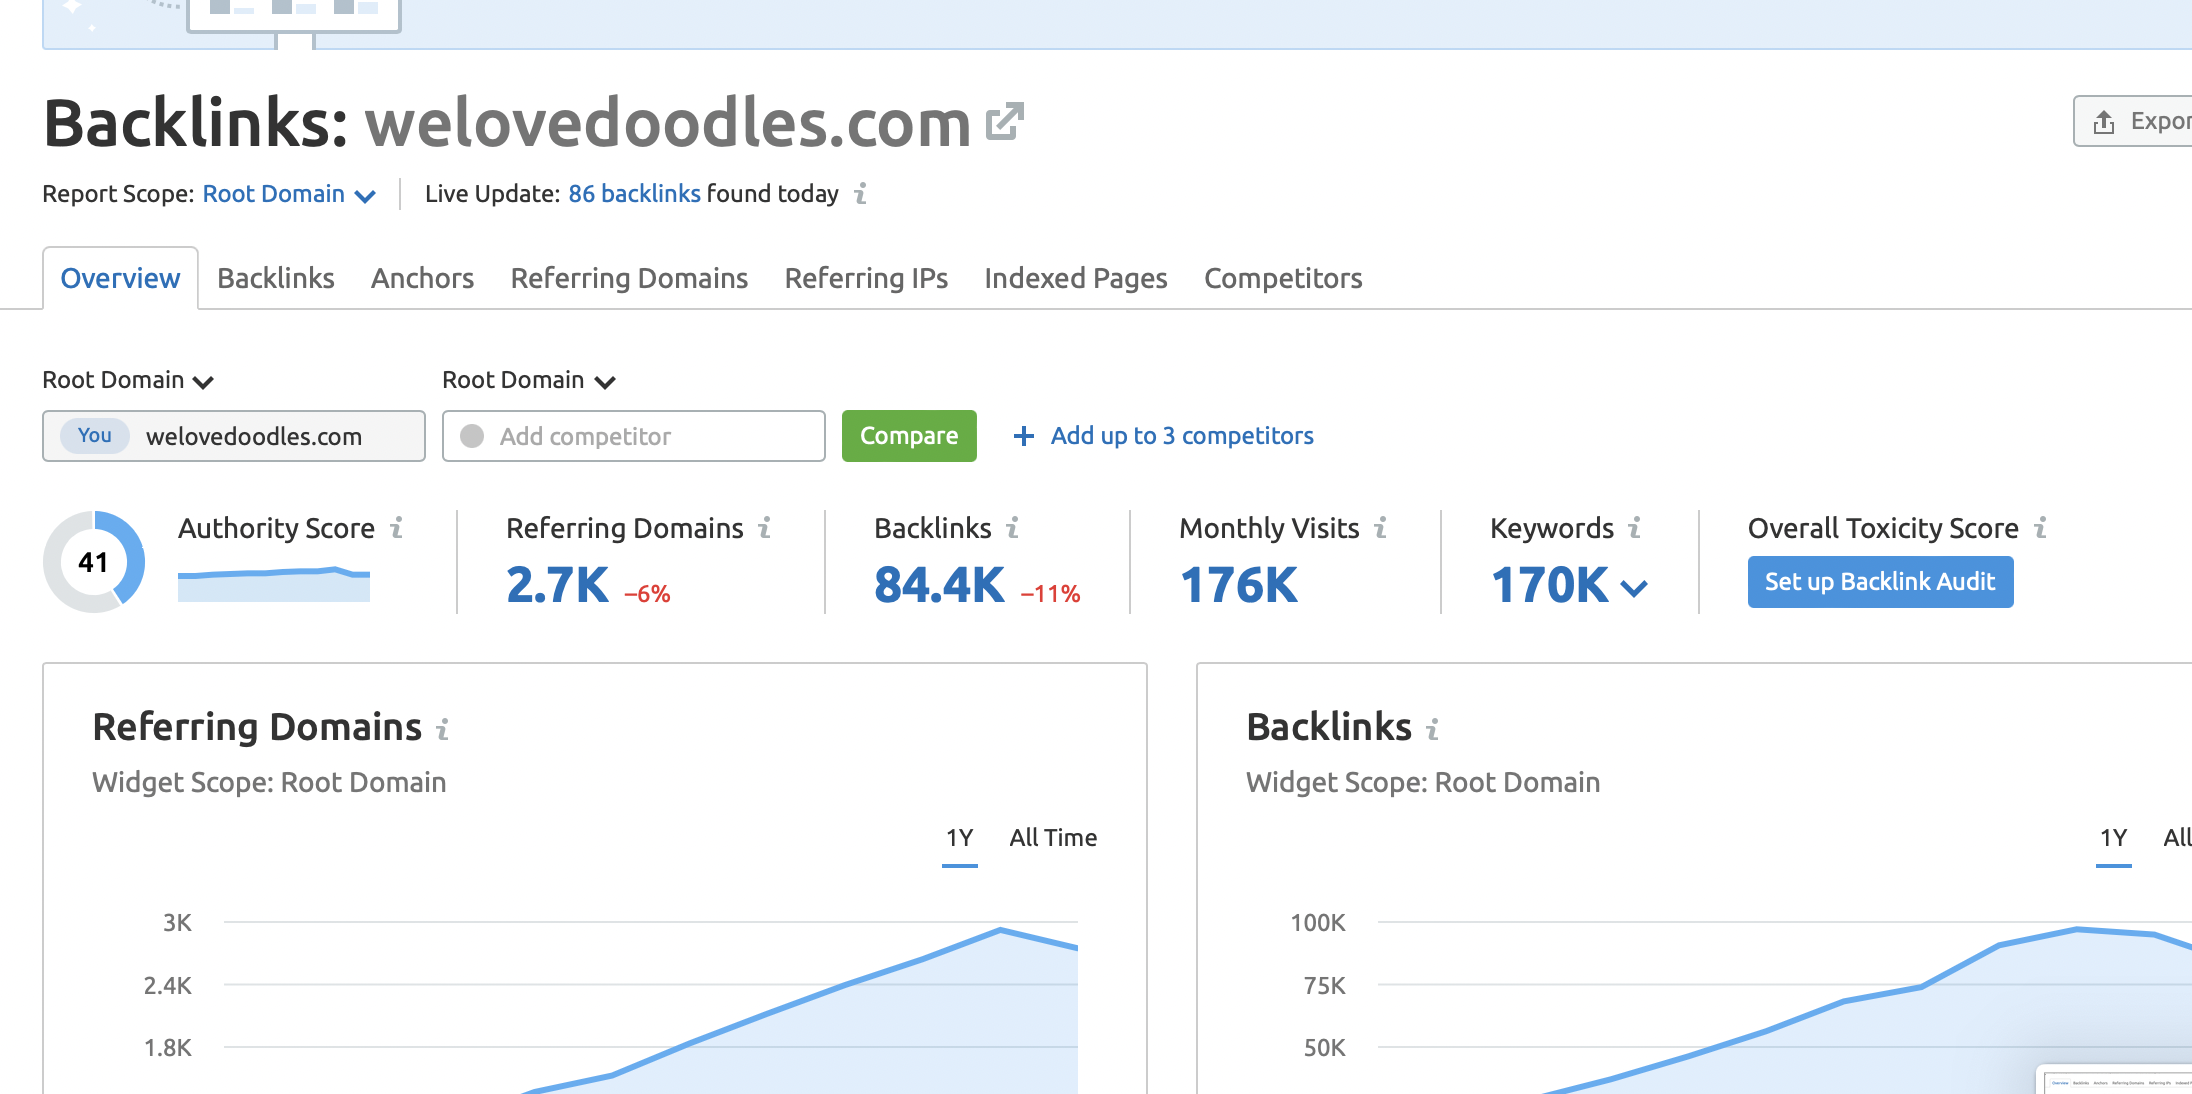Viewport: 2192px width, 1094px height.
Task: Select 1Y range in Backlinks widget
Action: click(2113, 838)
